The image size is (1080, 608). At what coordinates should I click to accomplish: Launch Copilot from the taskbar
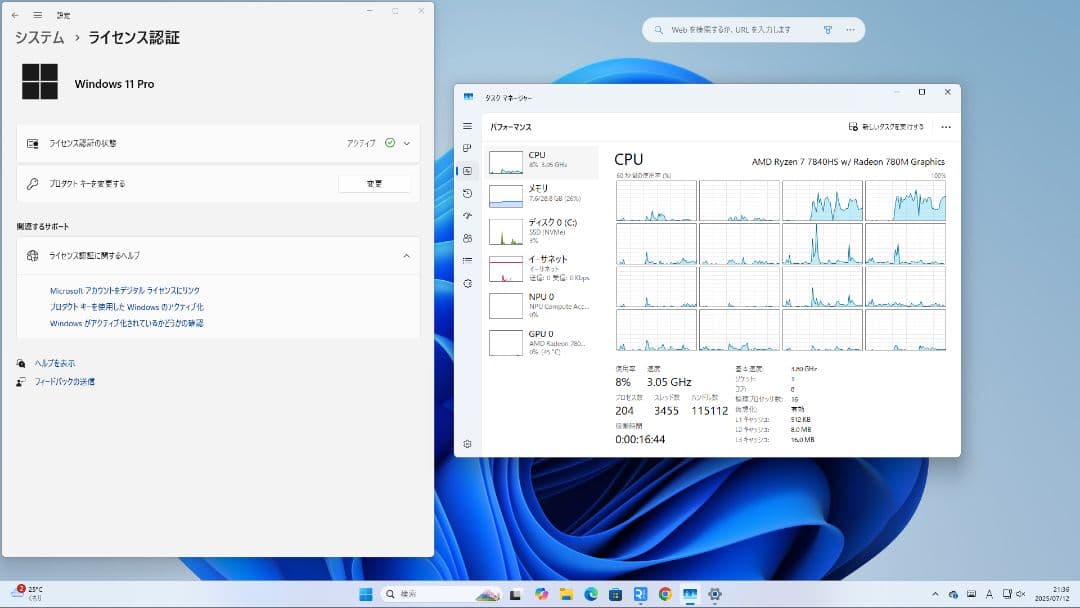pyautogui.click(x=541, y=594)
